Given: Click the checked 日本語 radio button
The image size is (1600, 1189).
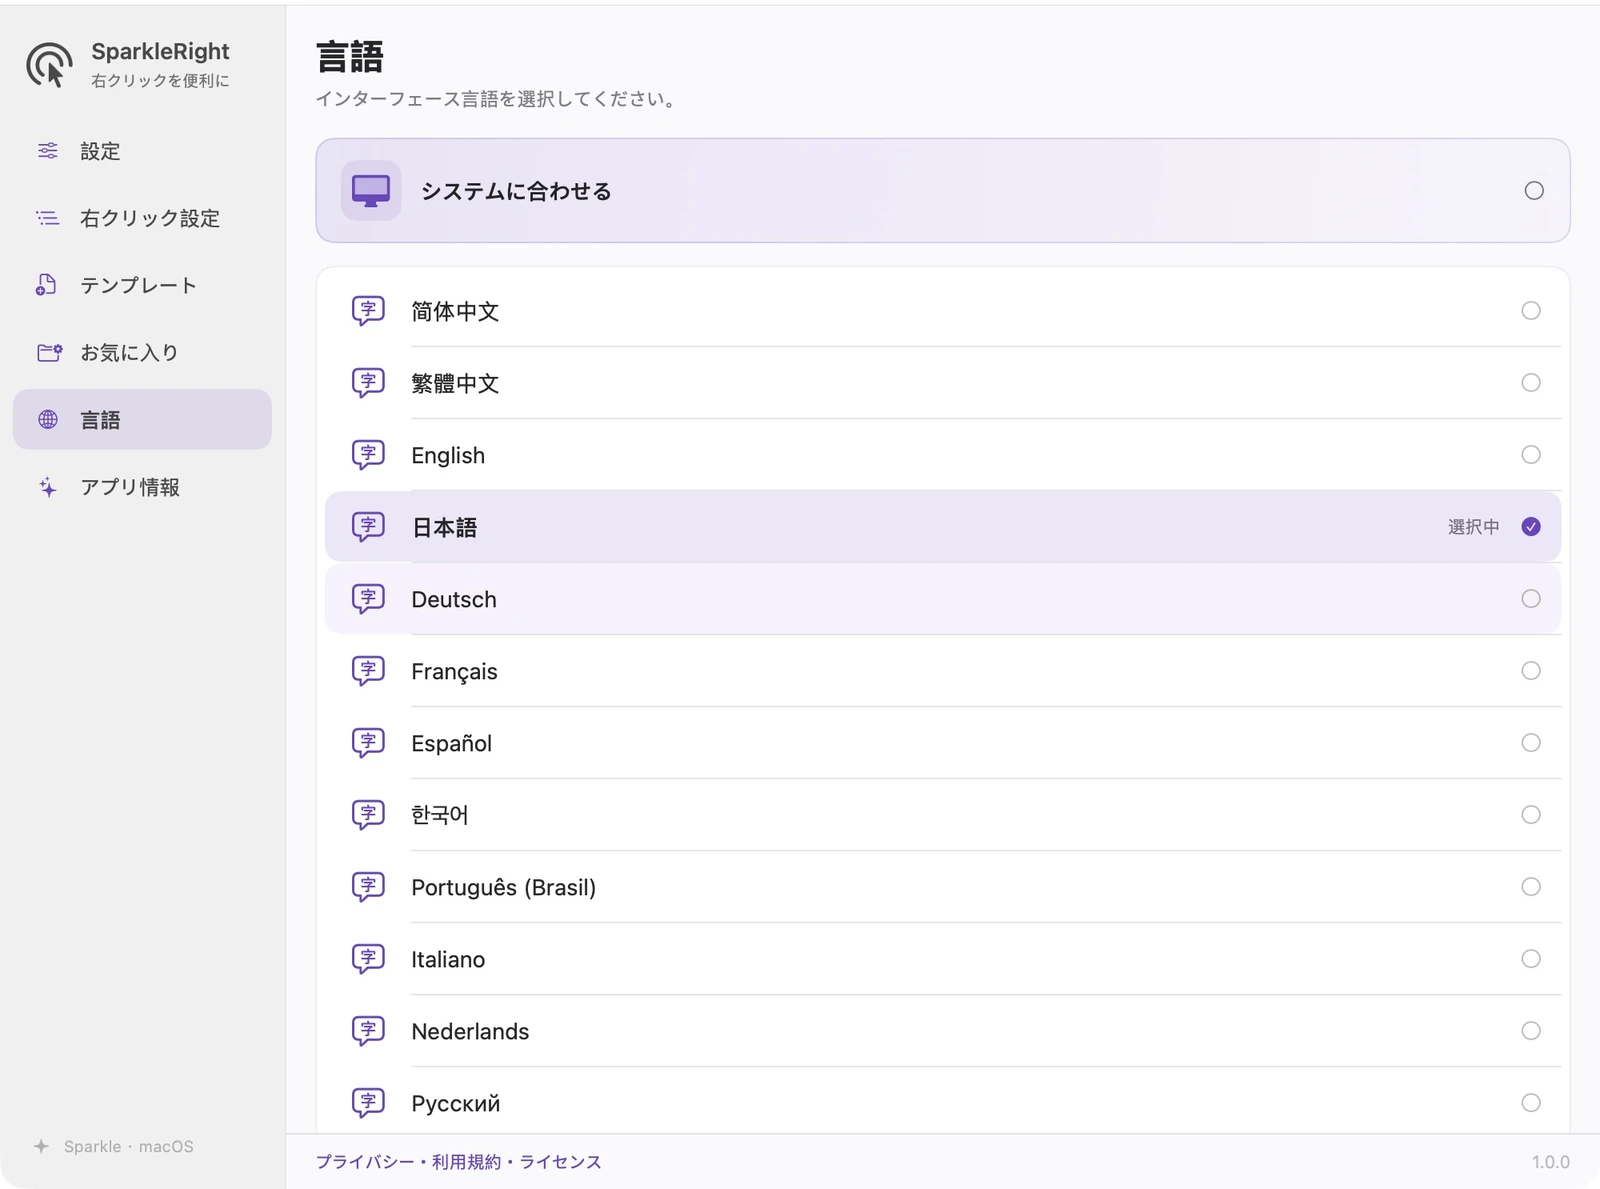Looking at the screenshot, I should pos(1531,527).
